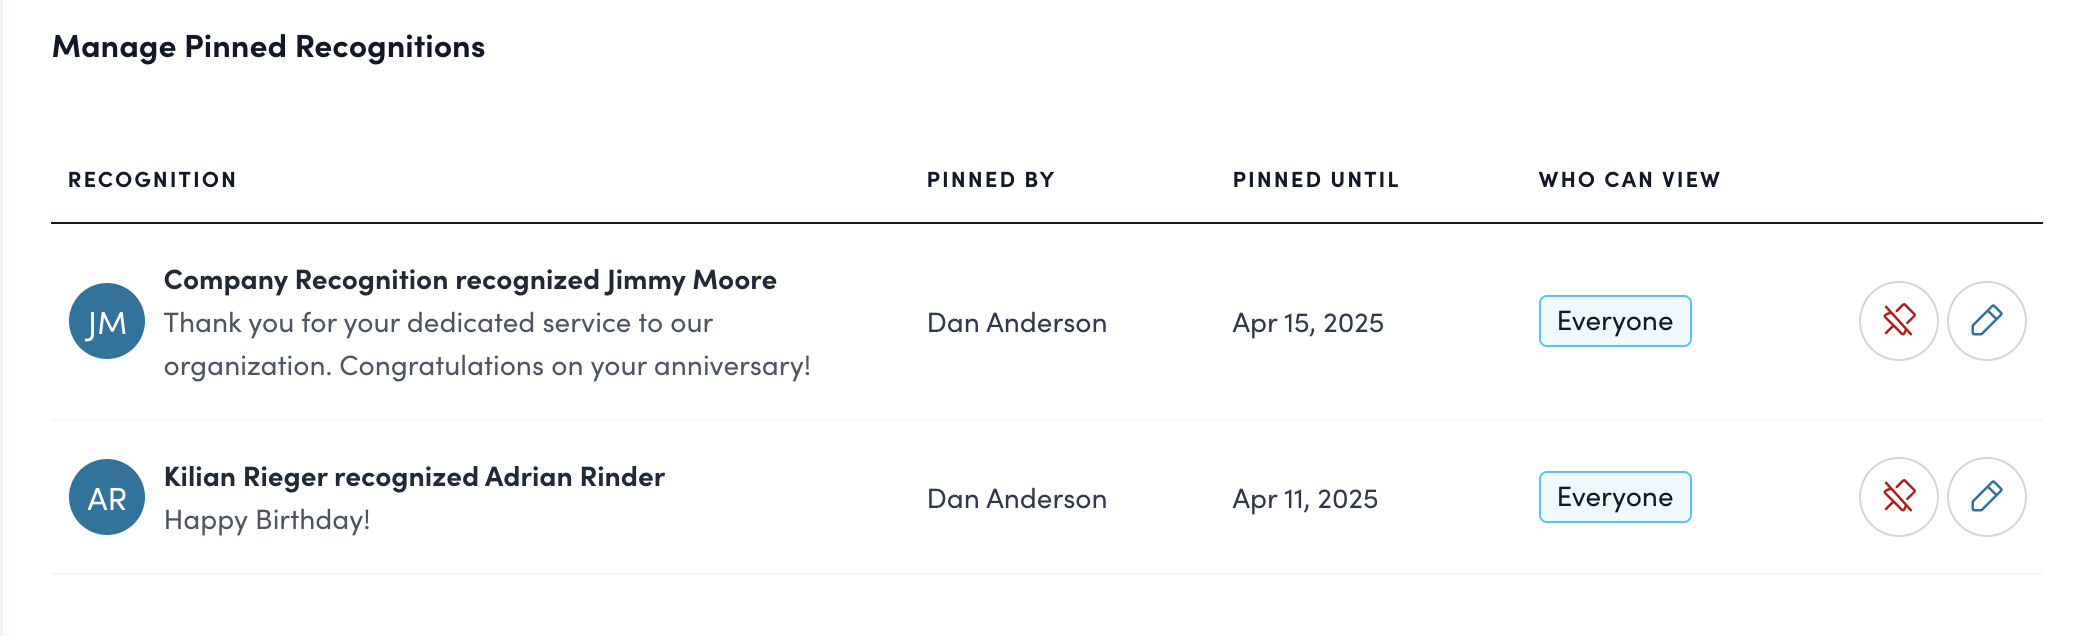Screen dimensions: 2090x636
Task: Unpin the Jimmy Moore recognition
Action: click(1898, 321)
